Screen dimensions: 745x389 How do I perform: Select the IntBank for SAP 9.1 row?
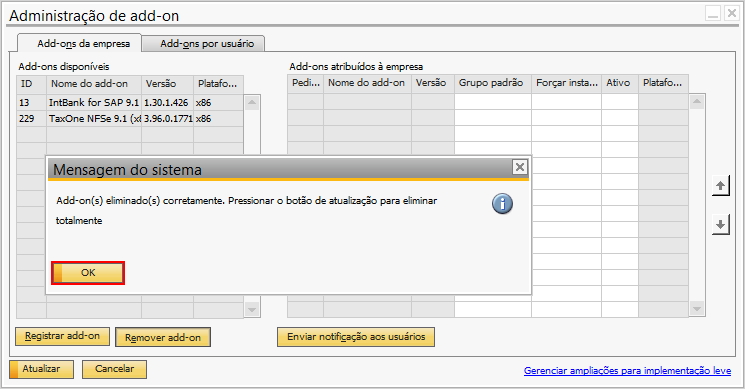tap(130, 103)
